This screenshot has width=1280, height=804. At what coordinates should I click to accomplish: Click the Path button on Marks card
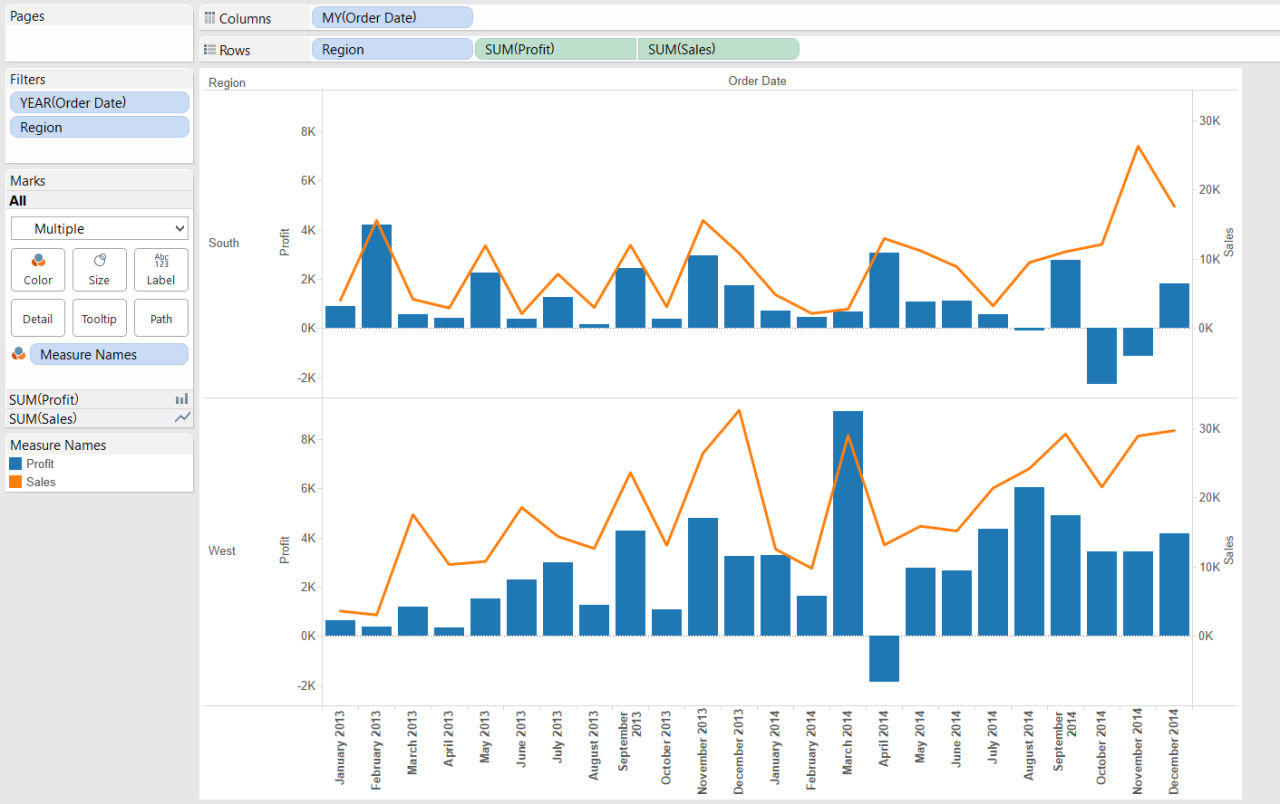[x=161, y=318]
